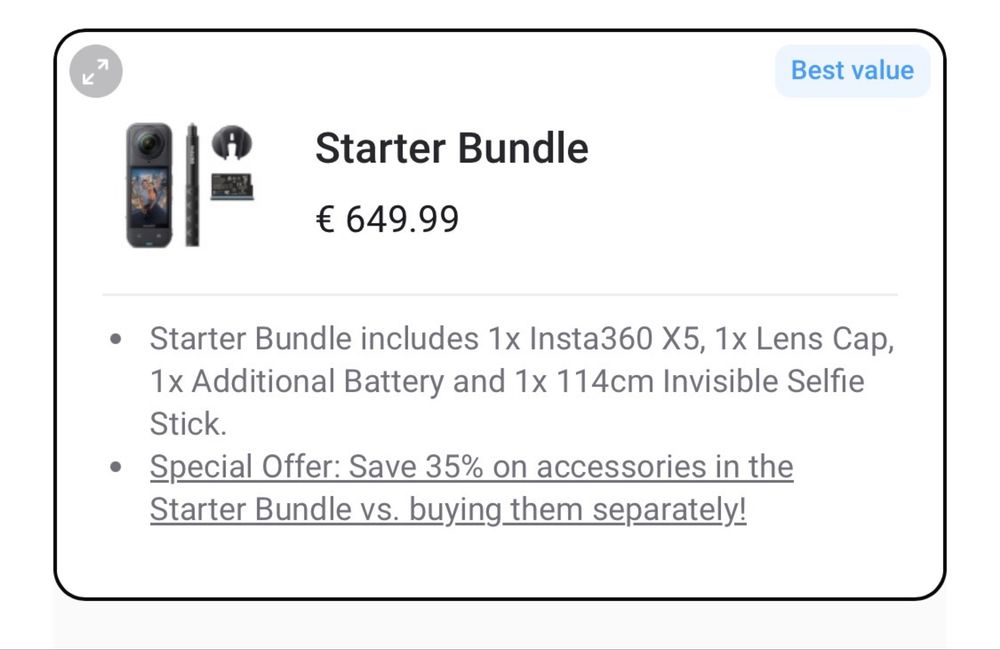This screenshot has width=1000, height=650.
Task: Click the bullet before "Starter Bundle includes"
Action: 117,340
